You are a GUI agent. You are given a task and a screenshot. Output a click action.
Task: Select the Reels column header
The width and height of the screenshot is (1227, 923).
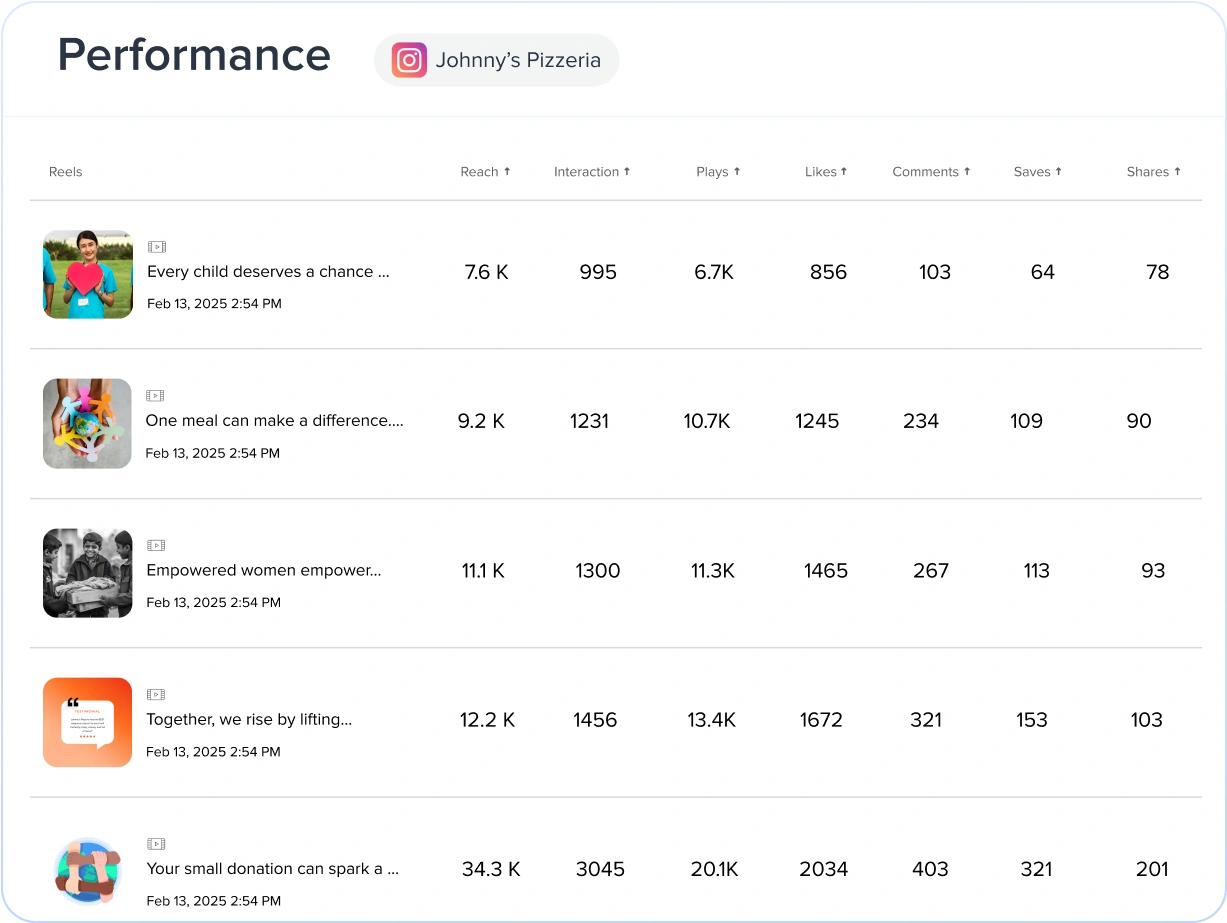(65, 171)
